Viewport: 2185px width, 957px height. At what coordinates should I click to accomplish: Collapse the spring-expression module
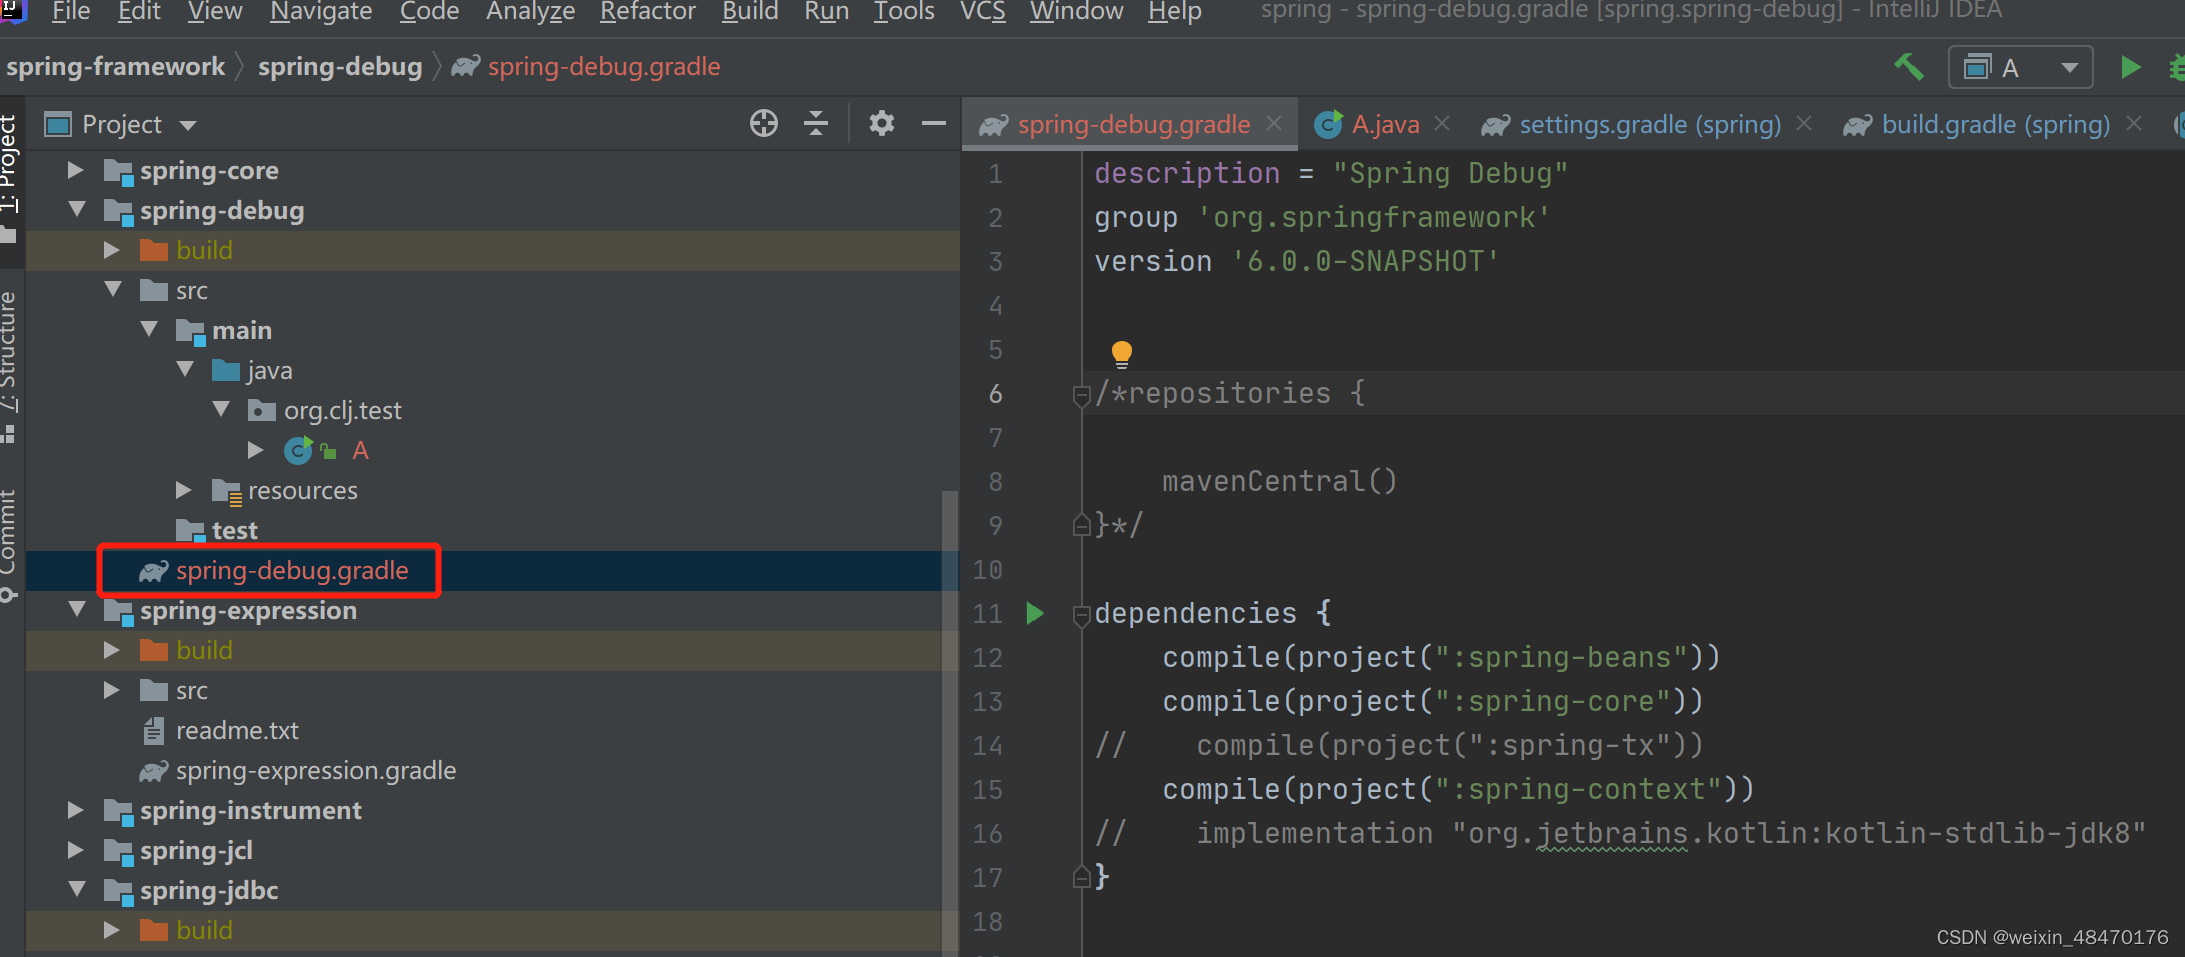(75, 610)
